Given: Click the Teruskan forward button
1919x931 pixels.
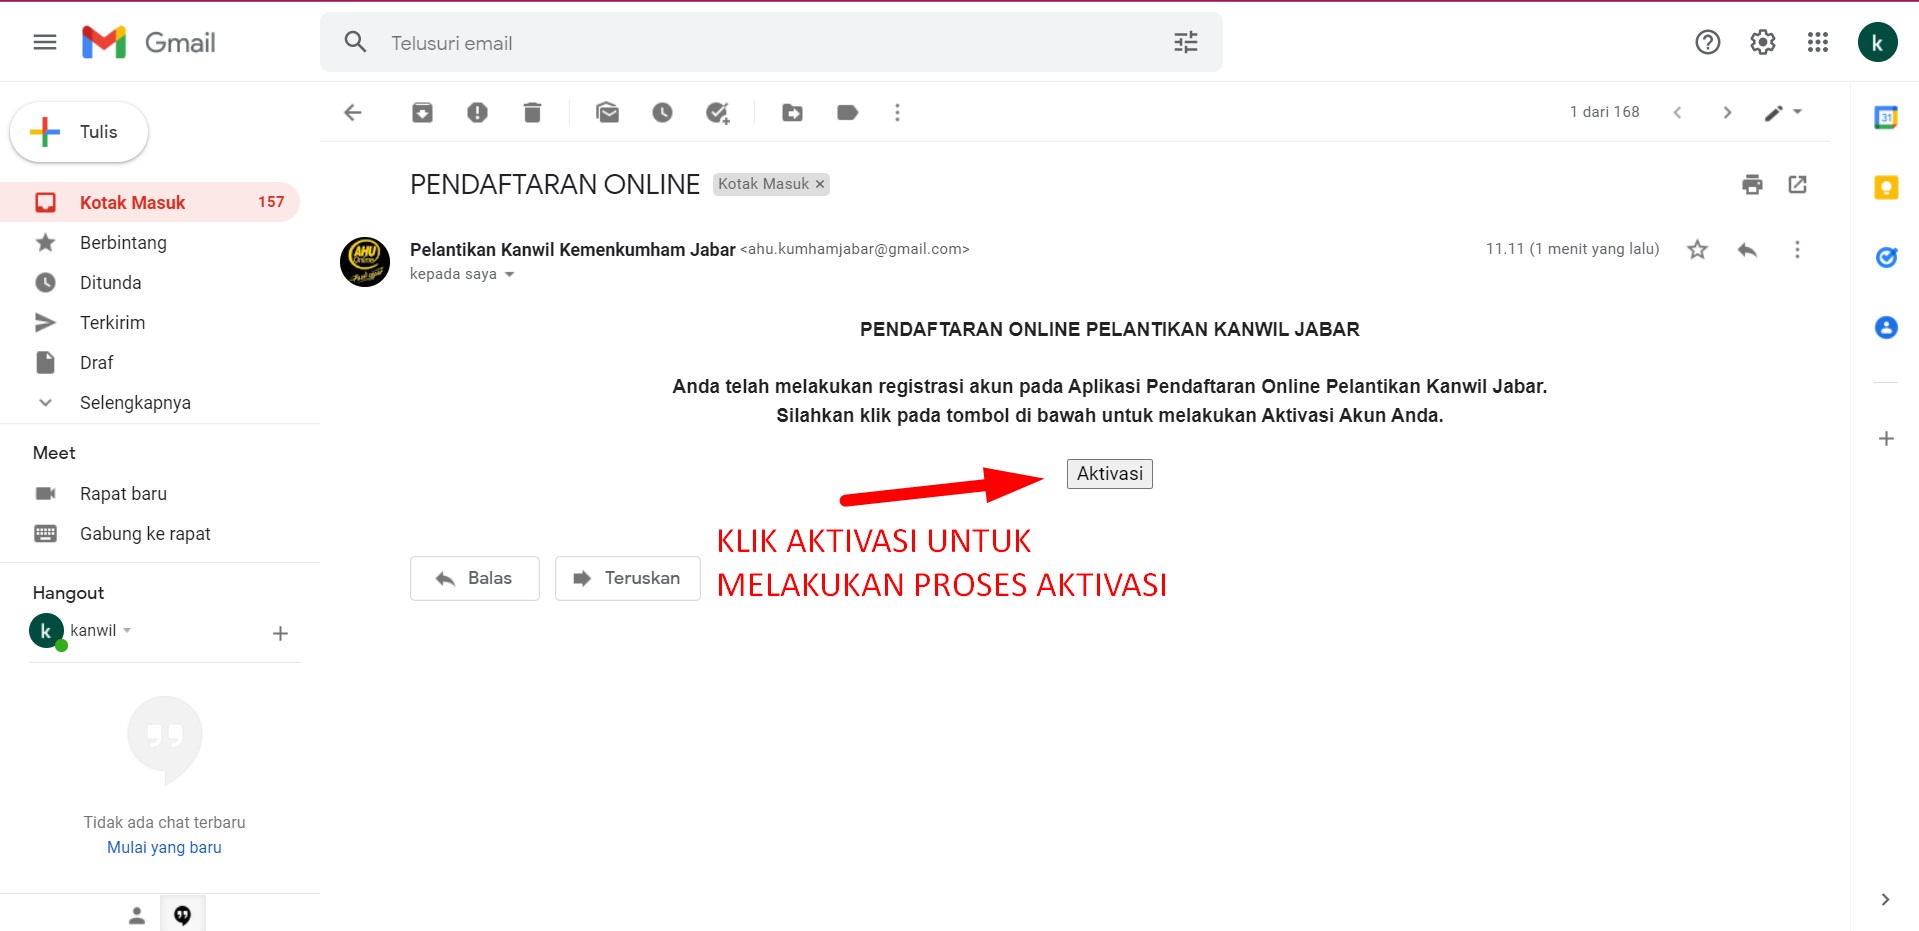Looking at the screenshot, I should [627, 578].
